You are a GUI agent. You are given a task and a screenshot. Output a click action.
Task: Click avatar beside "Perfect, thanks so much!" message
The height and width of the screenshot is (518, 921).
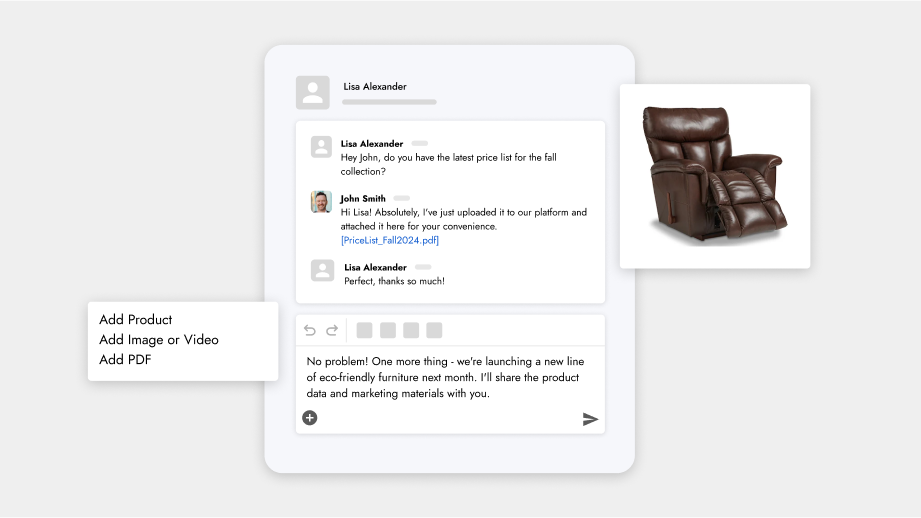click(x=322, y=270)
